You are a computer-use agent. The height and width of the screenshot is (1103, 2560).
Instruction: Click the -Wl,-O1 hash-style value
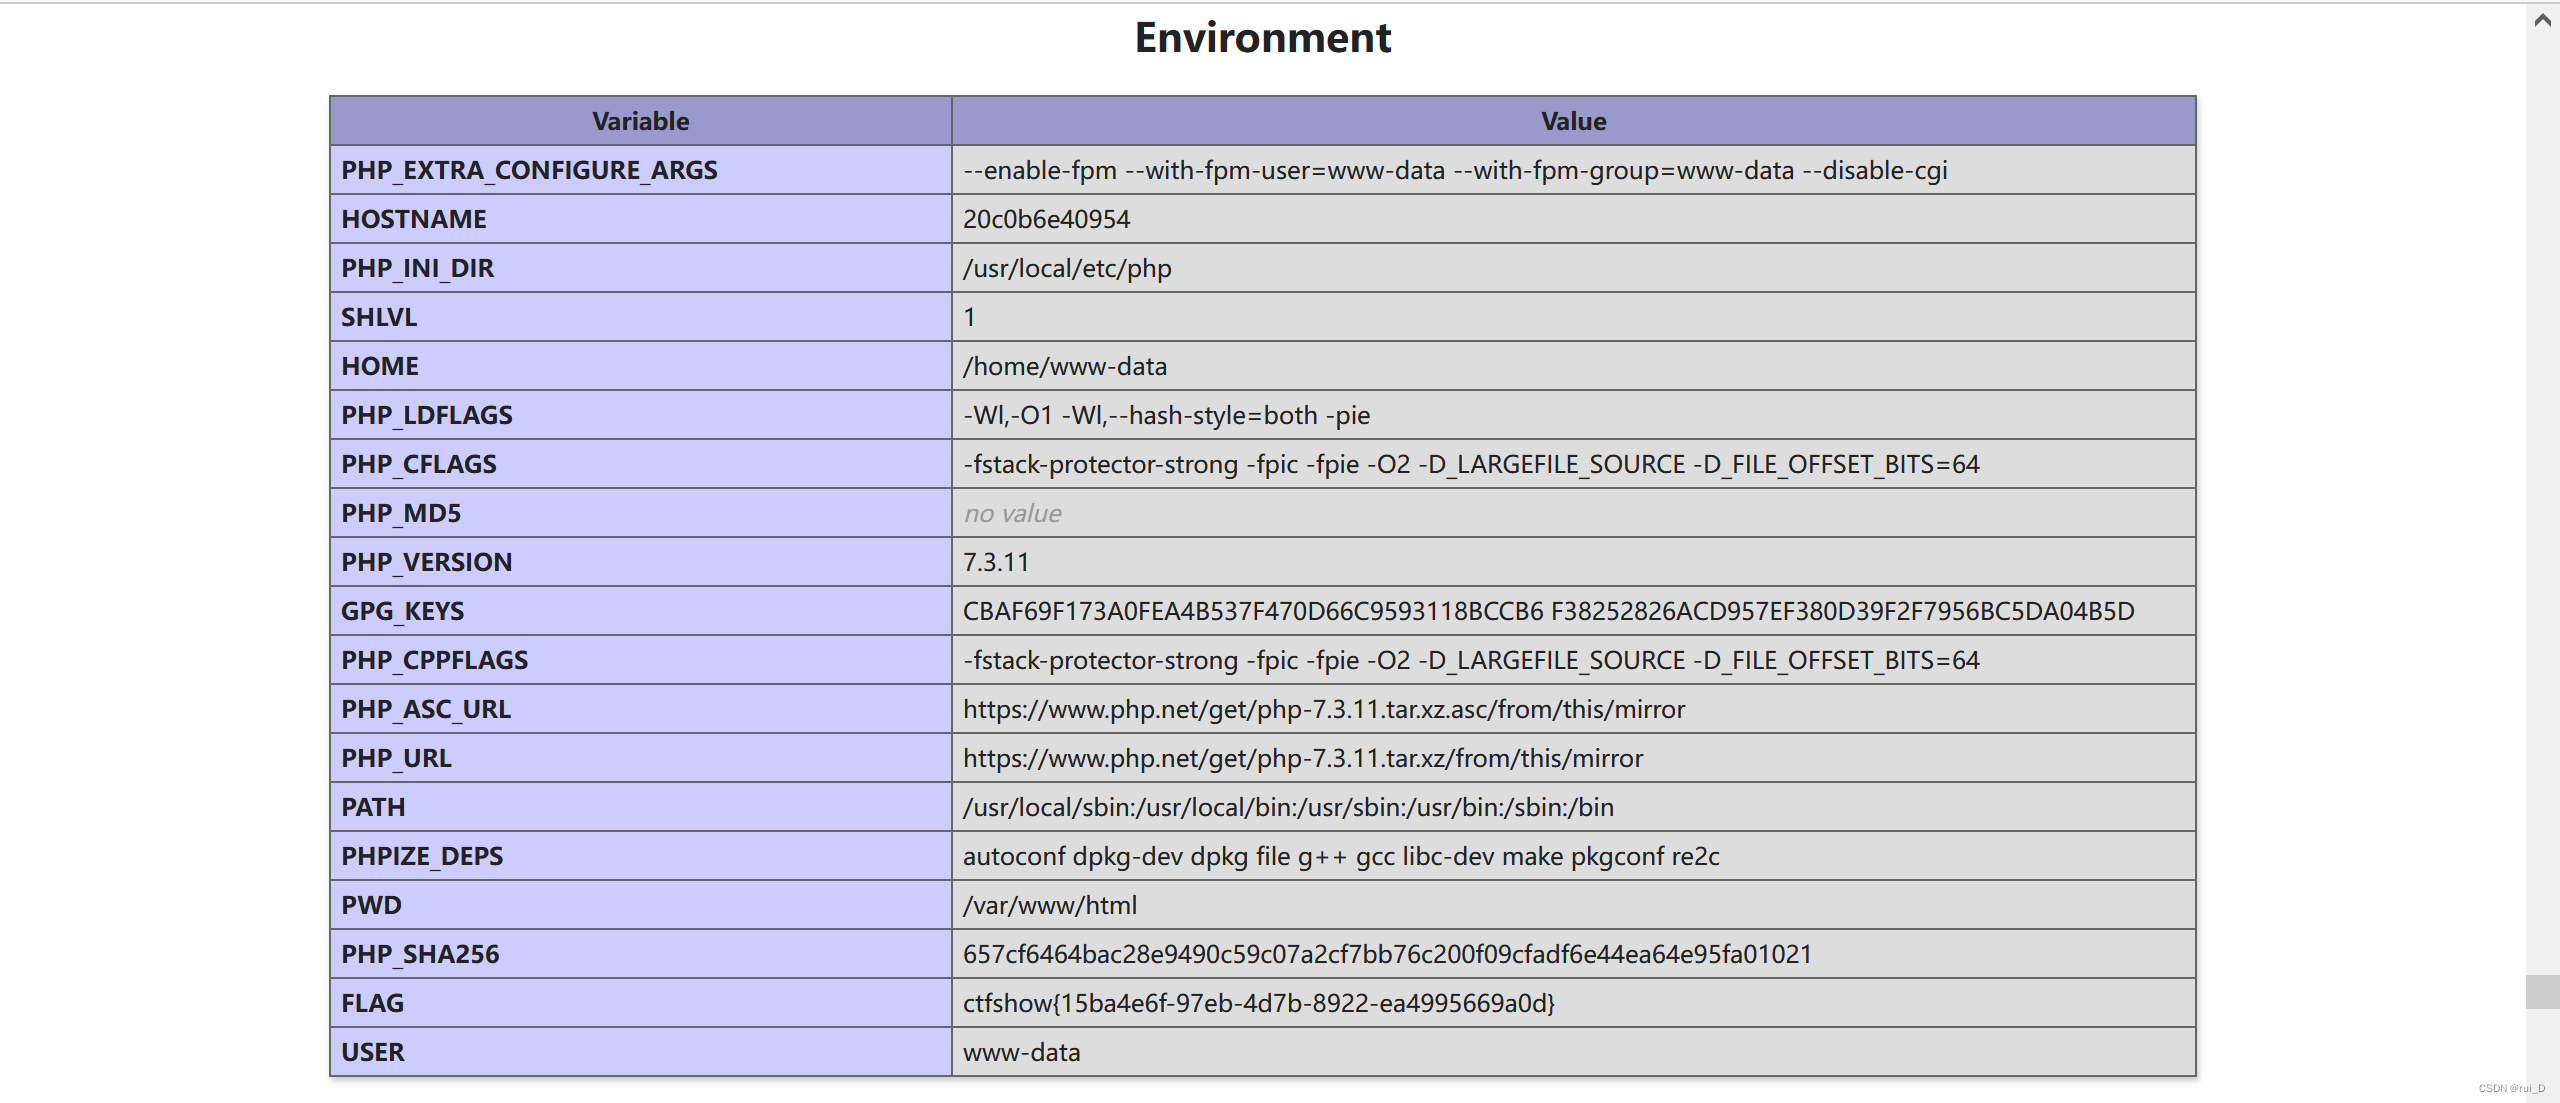pos(1166,415)
